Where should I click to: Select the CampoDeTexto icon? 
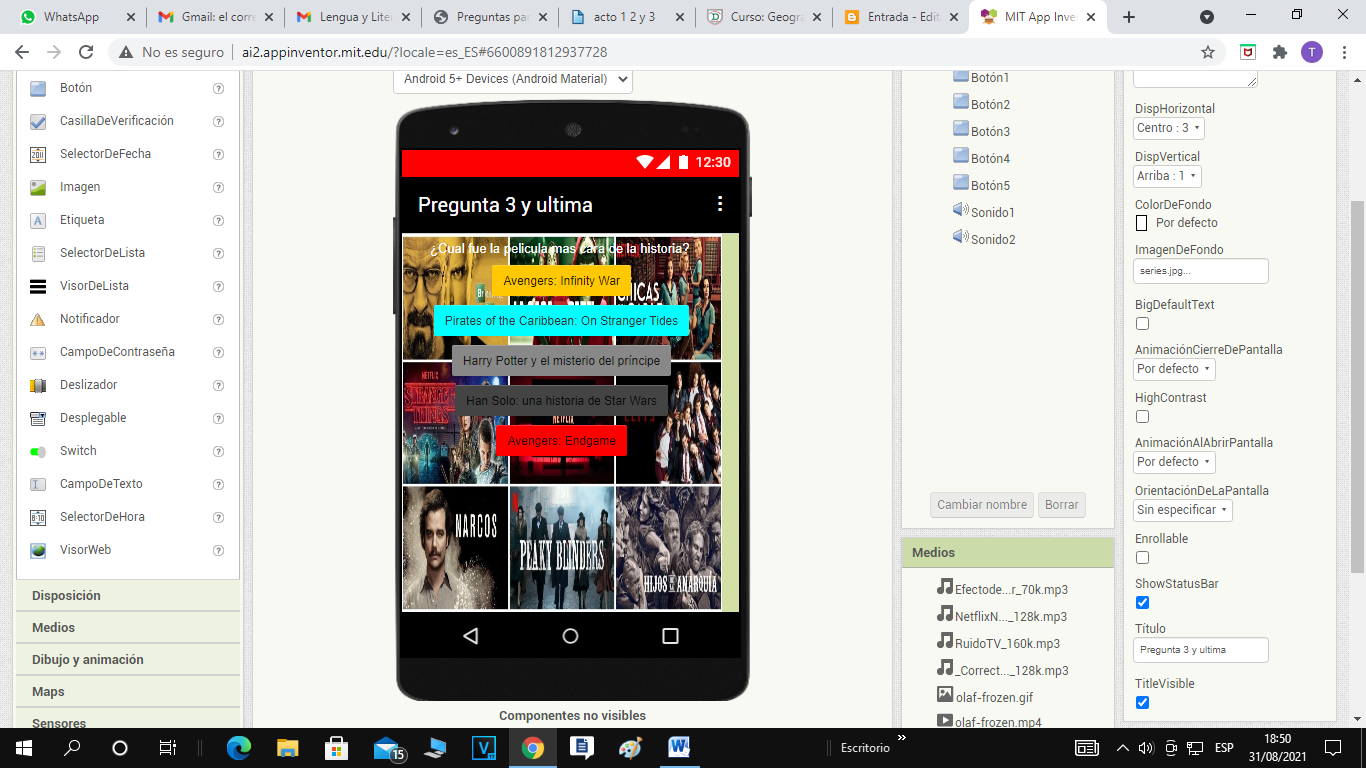click(x=38, y=484)
